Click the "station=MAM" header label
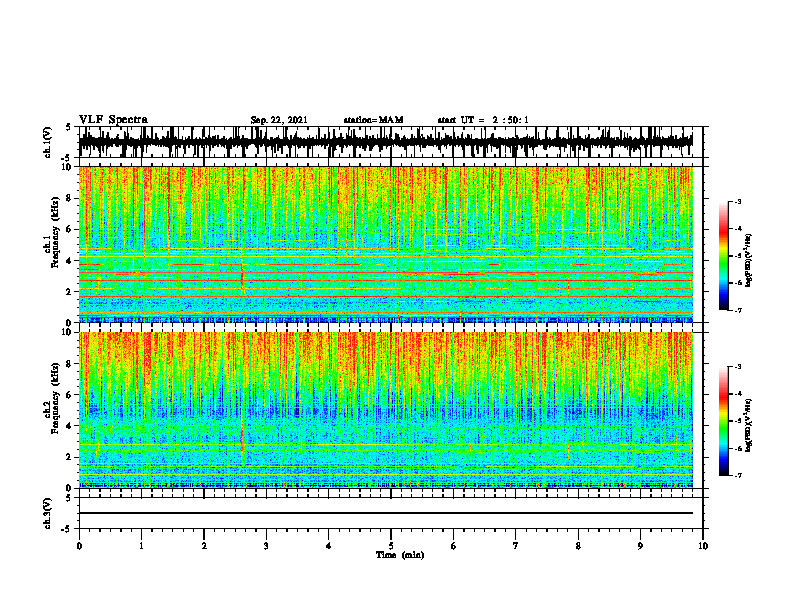The width and height of the screenshot is (792, 612). point(373,120)
